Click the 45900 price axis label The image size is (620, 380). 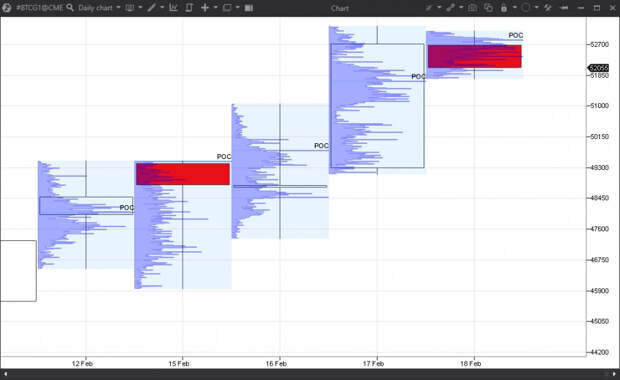pyautogui.click(x=599, y=290)
